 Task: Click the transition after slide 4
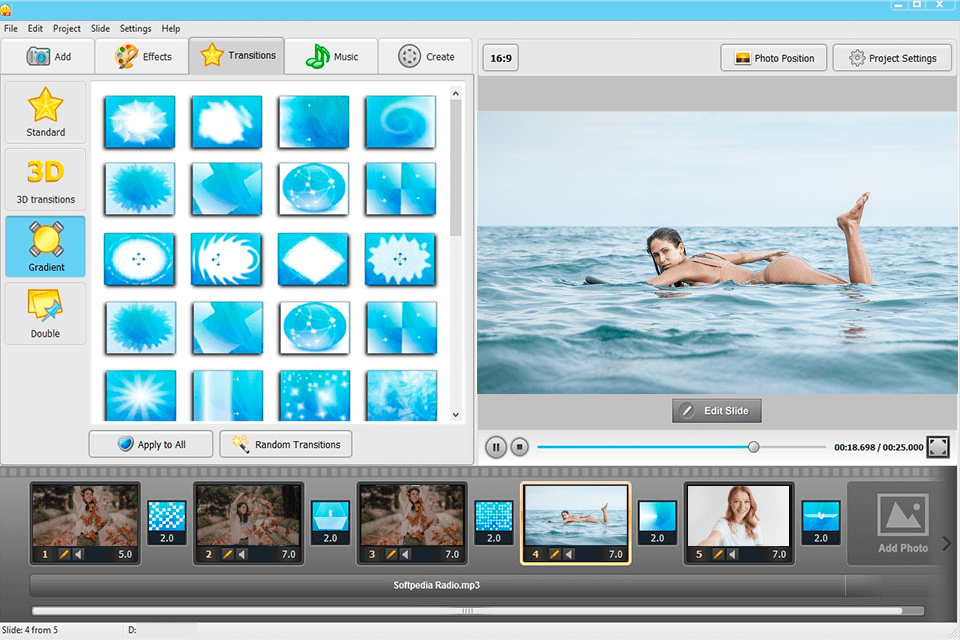tap(657, 522)
